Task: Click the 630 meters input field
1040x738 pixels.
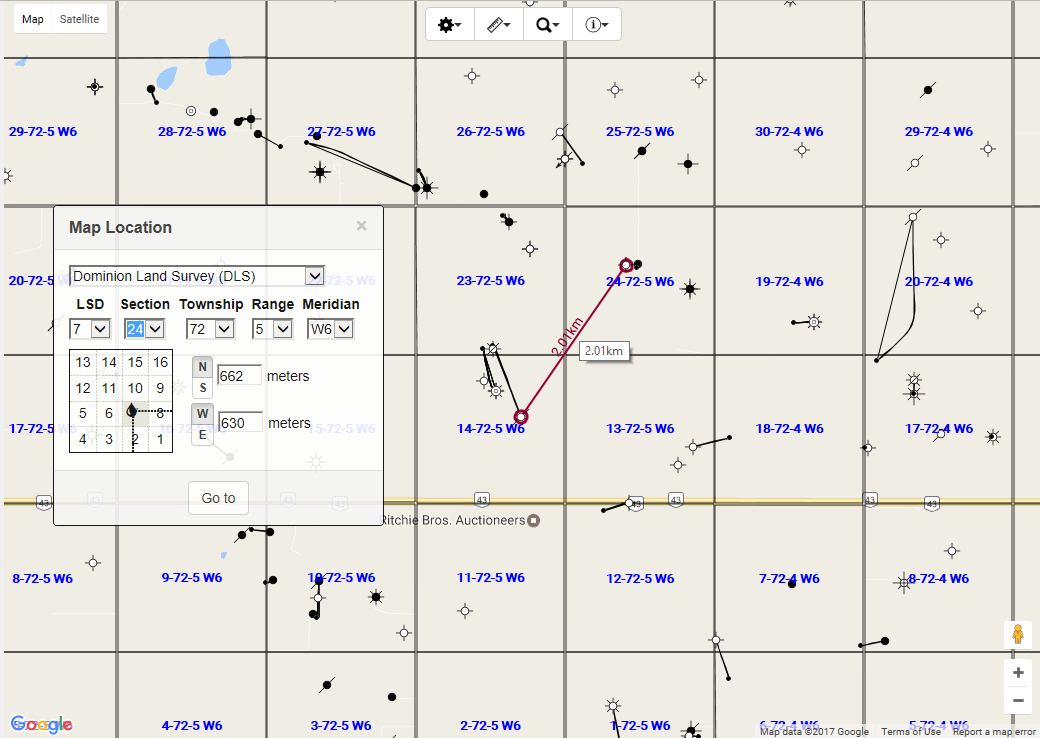Action: (x=241, y=423)
